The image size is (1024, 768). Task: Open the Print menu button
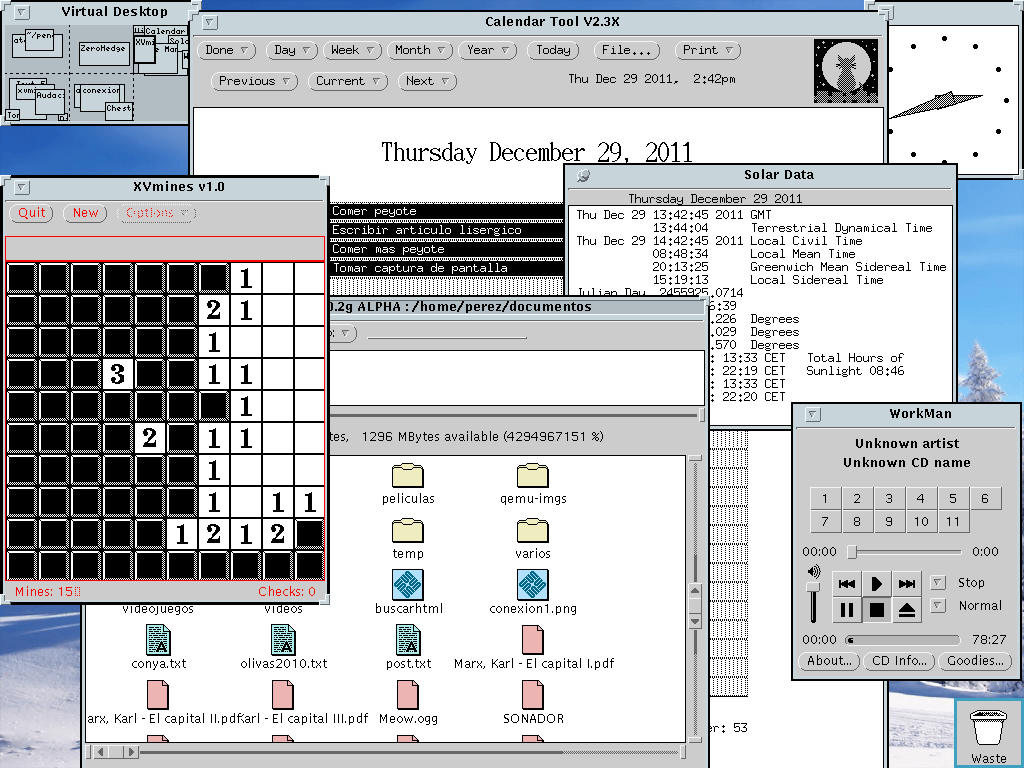click(707, 50)
